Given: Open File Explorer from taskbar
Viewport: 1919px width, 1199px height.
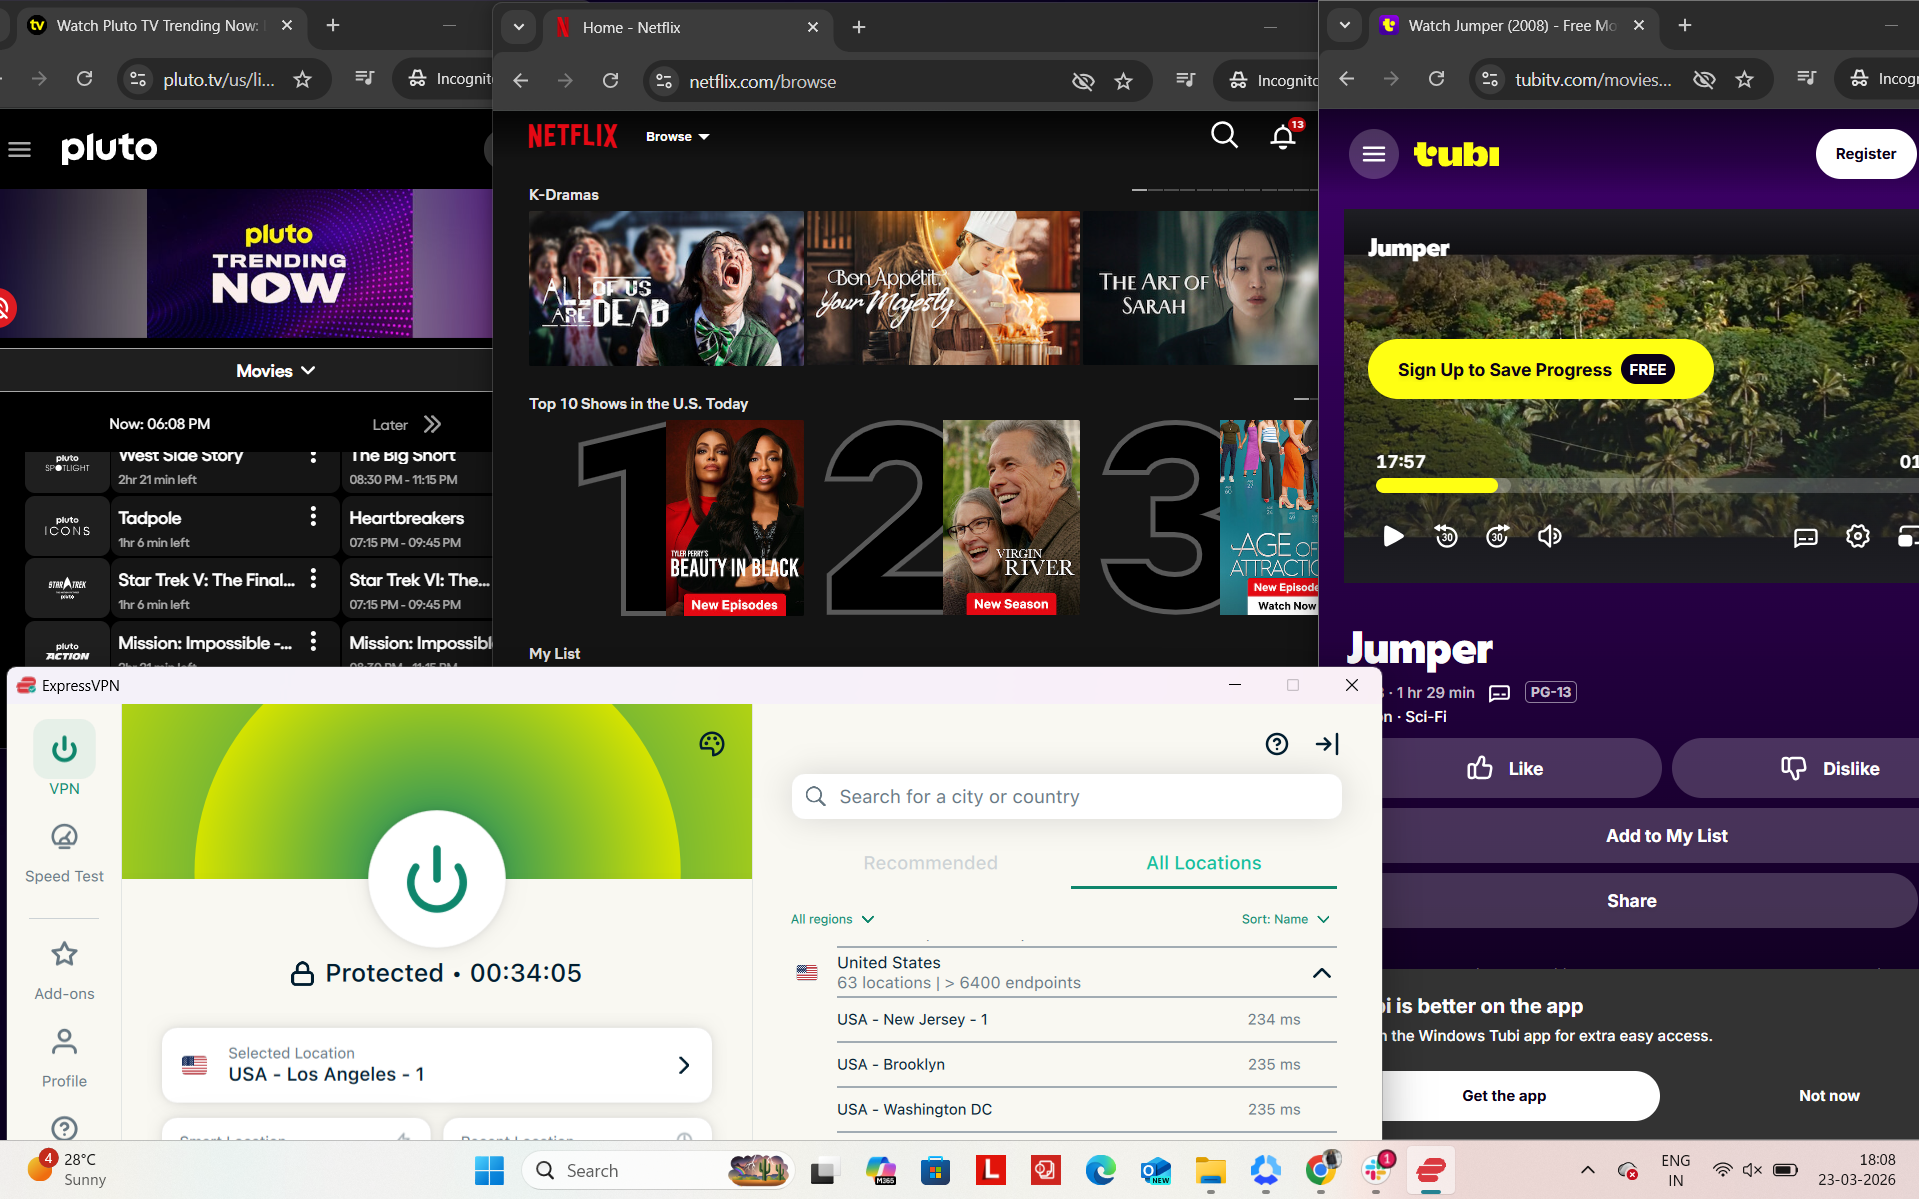Looking at the screenshot, I should click(x=1210, y=1170).
